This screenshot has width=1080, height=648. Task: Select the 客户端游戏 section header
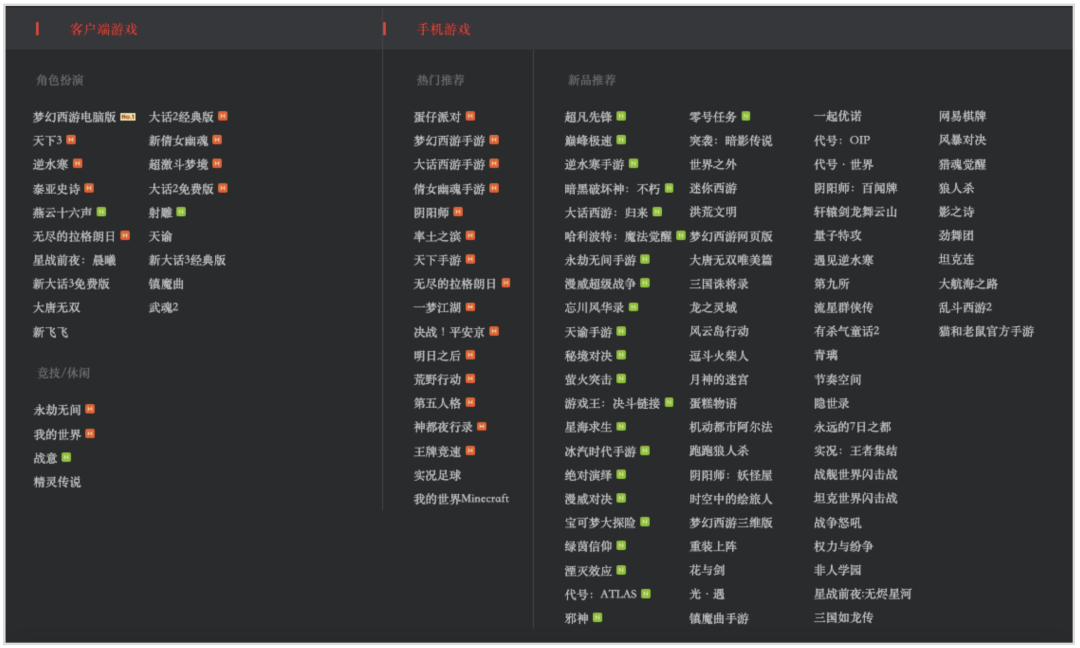point(103,29)
